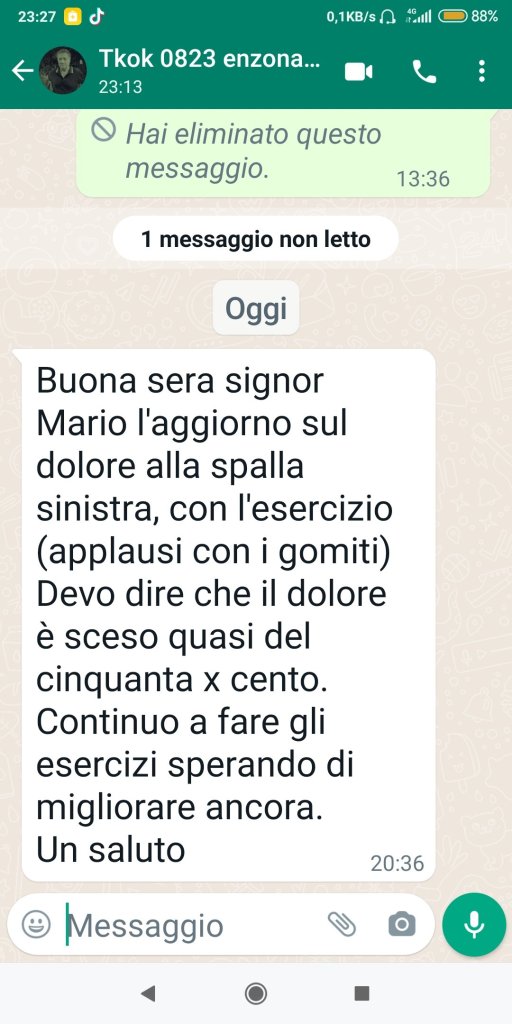The image size is (512, 1024).
Task: Select the deleted message bubble
Action: coord(283,153)
